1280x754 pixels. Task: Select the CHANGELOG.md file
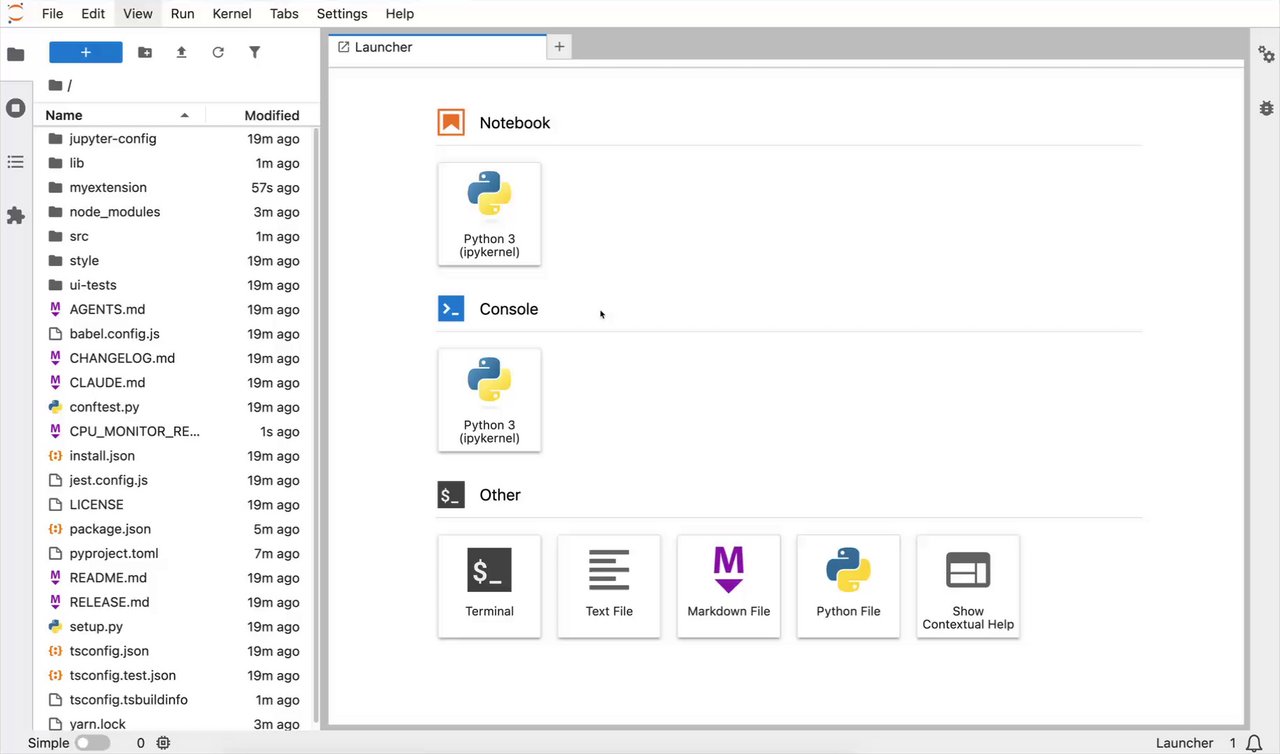[174, 358]
